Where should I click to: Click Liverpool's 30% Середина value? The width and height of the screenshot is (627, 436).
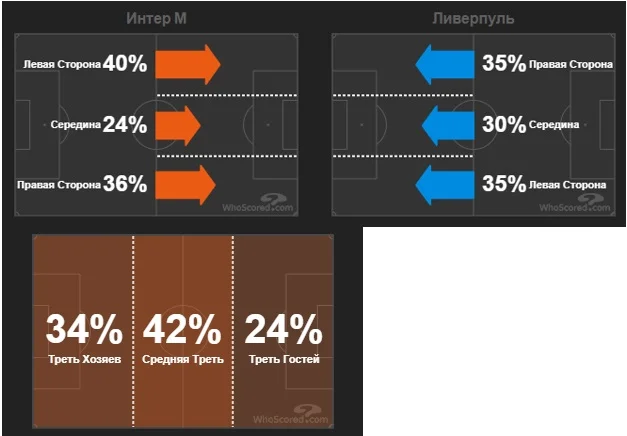503,125
